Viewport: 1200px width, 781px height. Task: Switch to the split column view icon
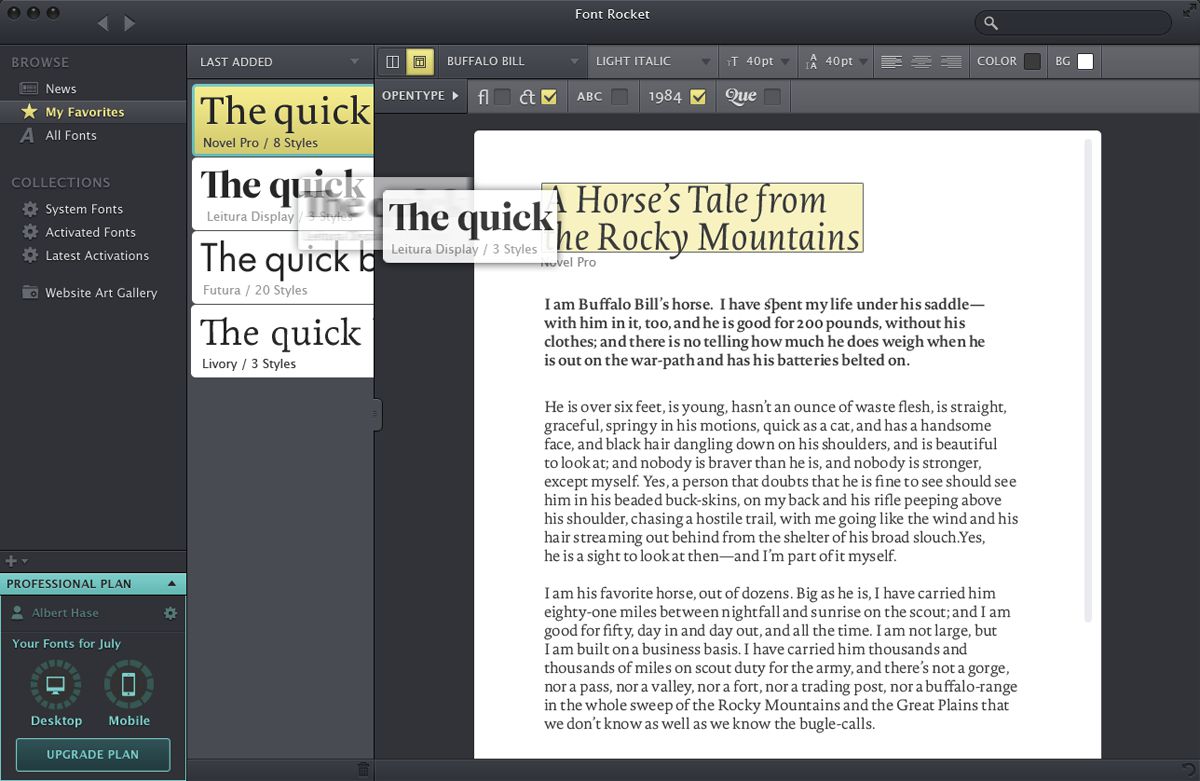pos(393,62)
